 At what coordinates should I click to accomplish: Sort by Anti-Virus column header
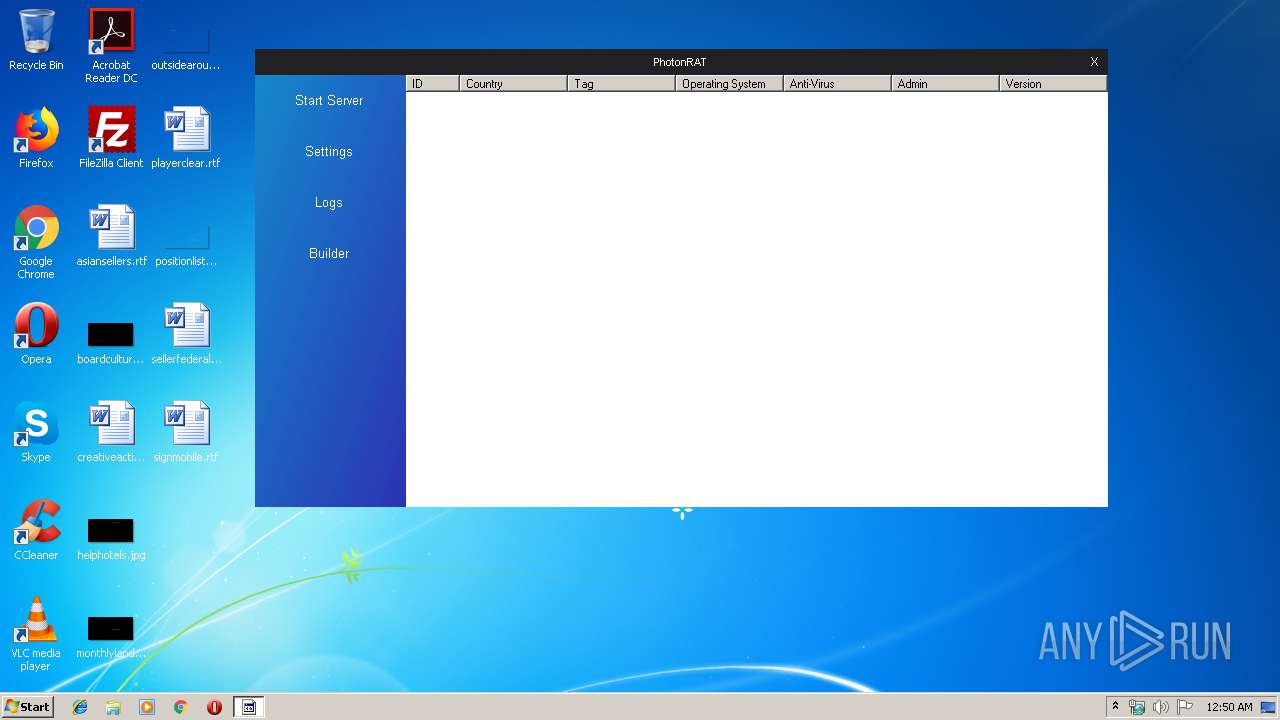pyautogui.click(x=837, y=84)
